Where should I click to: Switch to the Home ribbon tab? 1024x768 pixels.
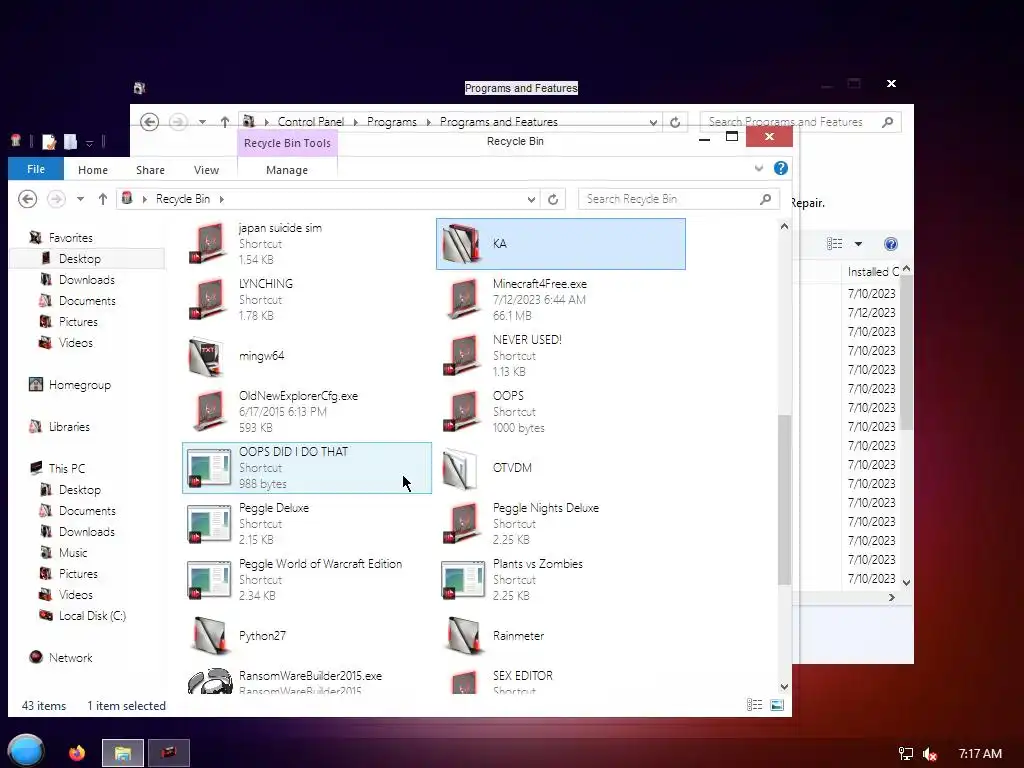pyautogui.click(x=93, y=170)
